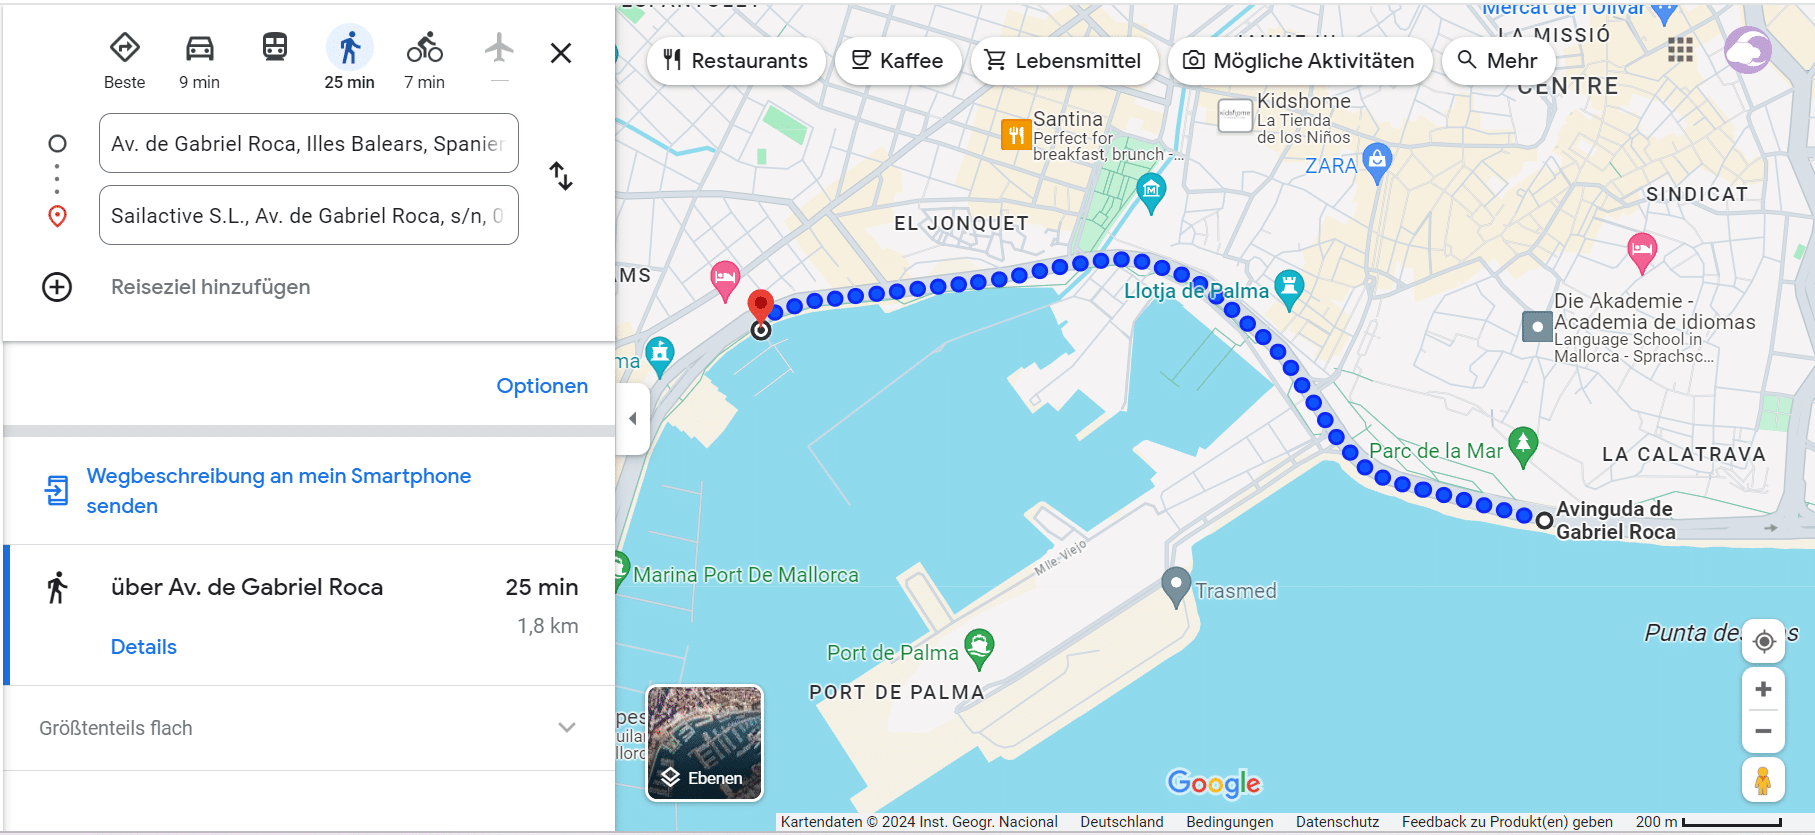Zoom in the map with plus

point(1764,689)
